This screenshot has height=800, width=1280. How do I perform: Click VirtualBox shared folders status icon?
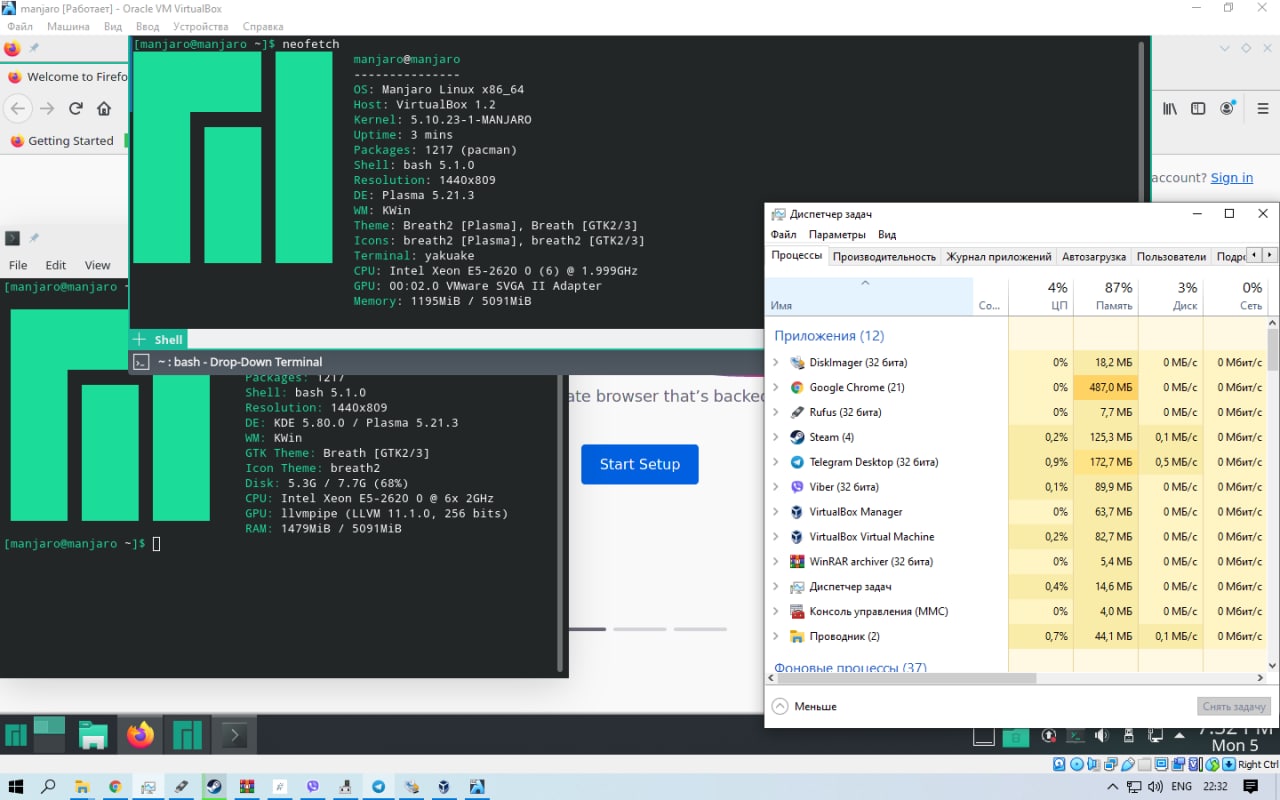pyautogui.click(x=1144, y=765)
